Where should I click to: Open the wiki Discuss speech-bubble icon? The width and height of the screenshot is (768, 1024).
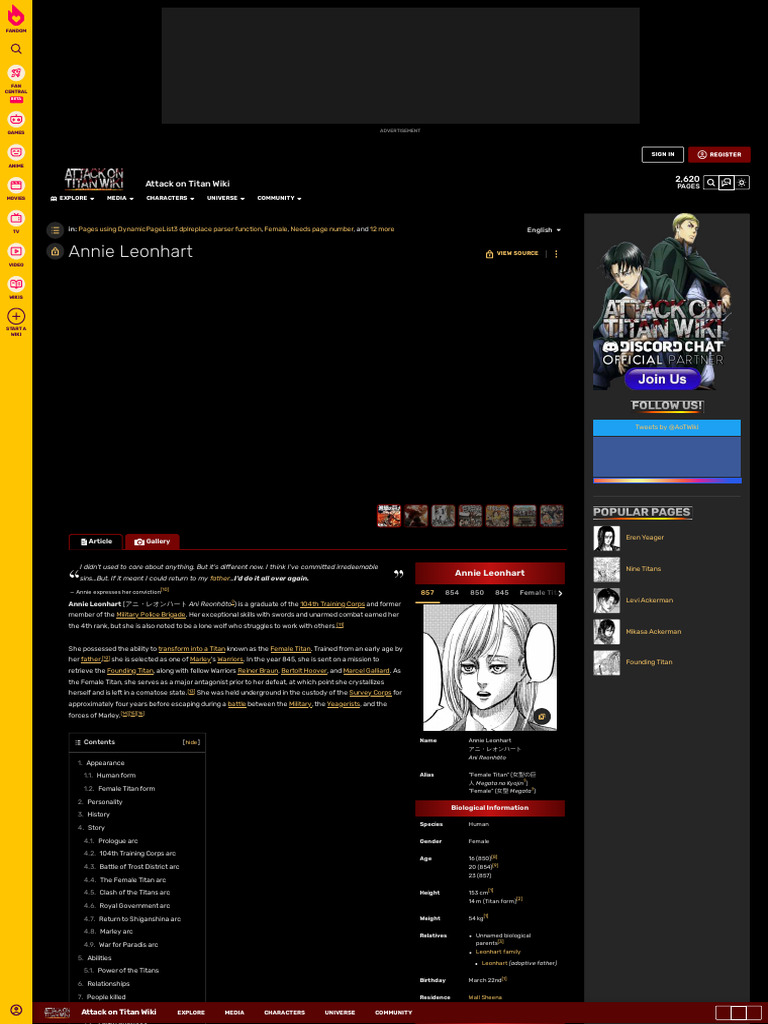coord(726,183)
